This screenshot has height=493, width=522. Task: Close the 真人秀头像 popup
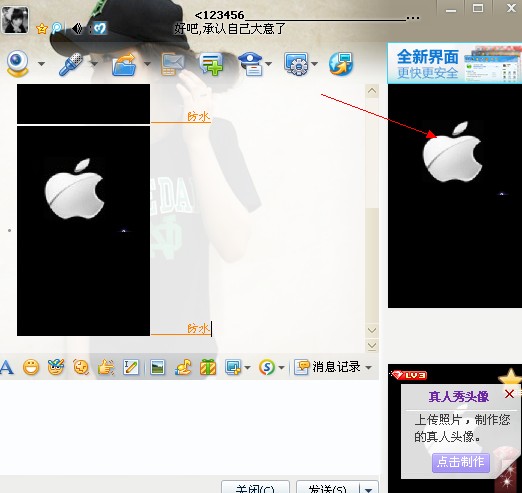point(509,394)
